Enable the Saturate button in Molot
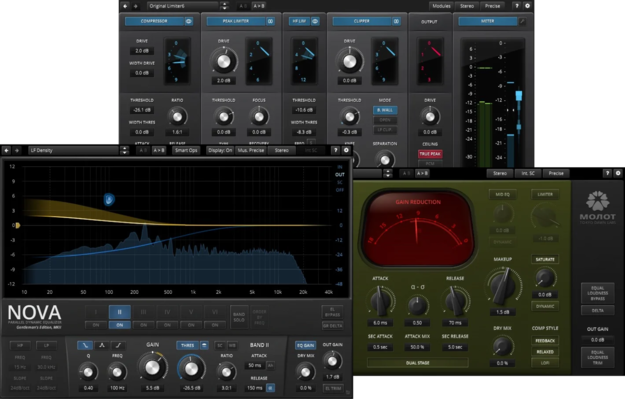The image size is (625, 399). tap(545, 259)
